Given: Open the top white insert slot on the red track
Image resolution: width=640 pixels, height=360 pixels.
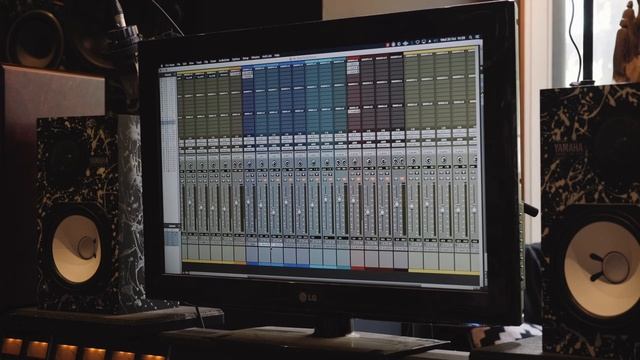Looking at the screenshot, I should (x=353, y=64).
